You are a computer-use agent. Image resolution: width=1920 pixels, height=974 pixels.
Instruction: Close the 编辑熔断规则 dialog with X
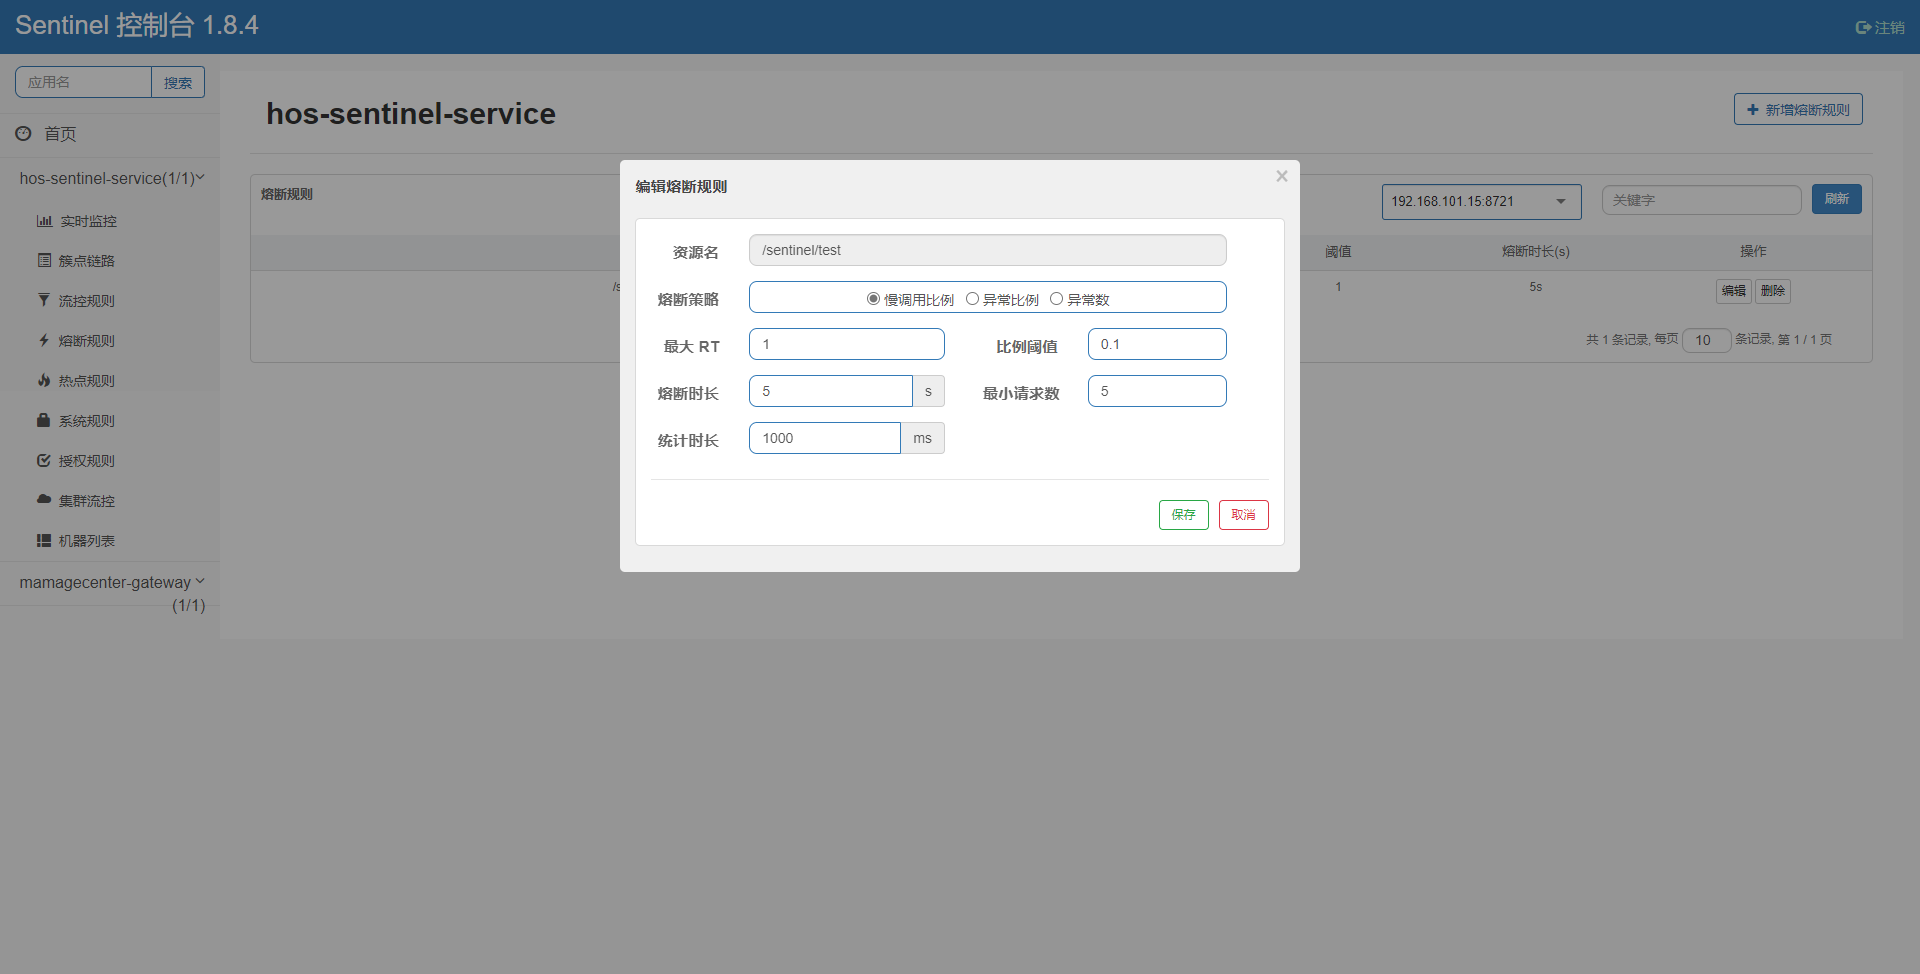pyautogui.click(x=1281, y=177)
